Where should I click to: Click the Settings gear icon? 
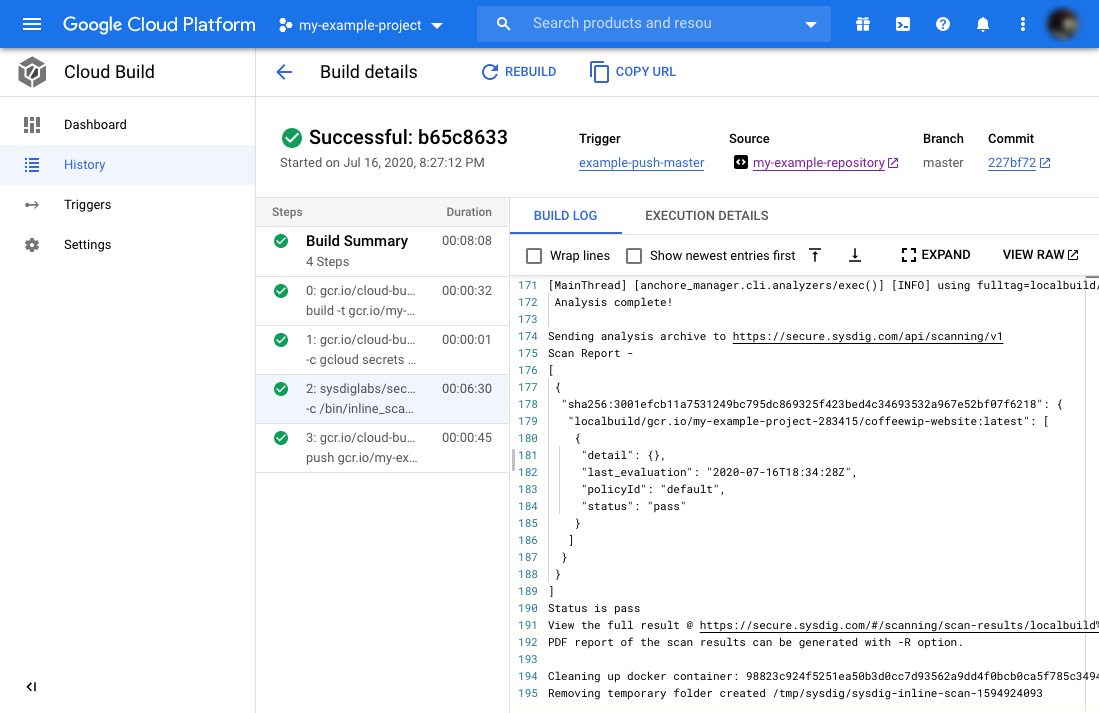coord(32,245)
